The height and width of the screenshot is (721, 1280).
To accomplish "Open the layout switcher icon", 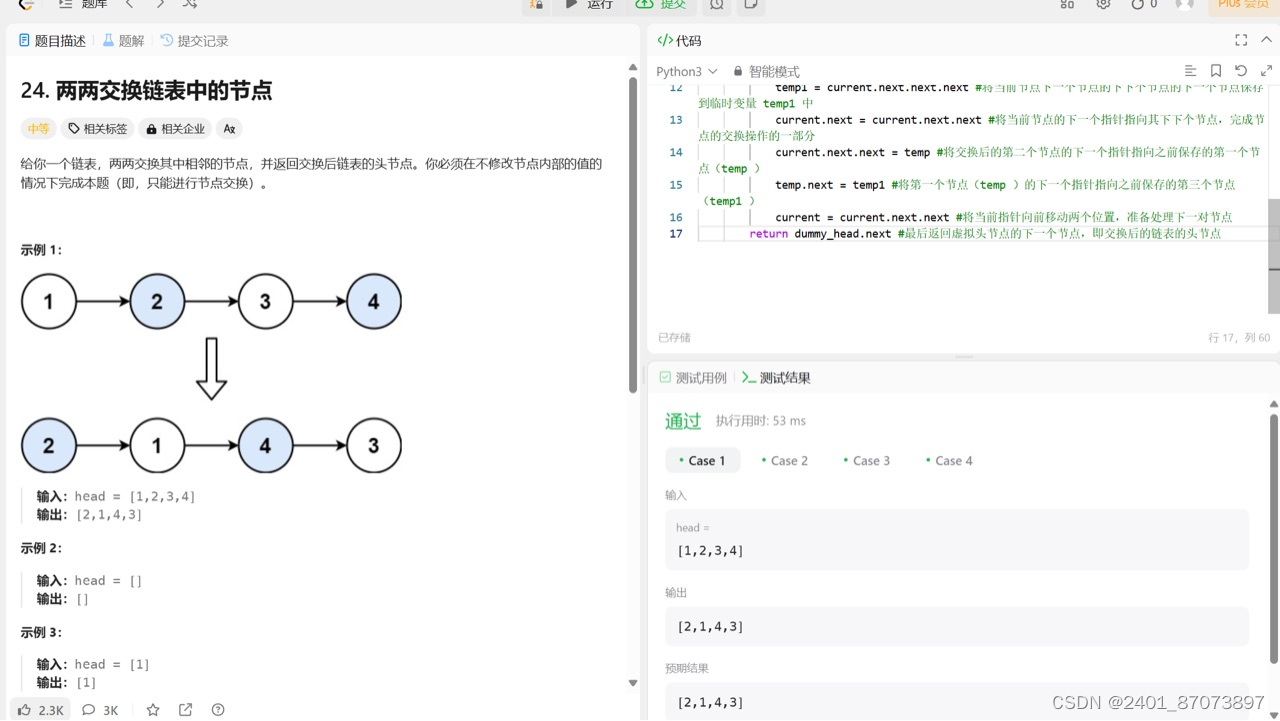I will pos(1067,4).
